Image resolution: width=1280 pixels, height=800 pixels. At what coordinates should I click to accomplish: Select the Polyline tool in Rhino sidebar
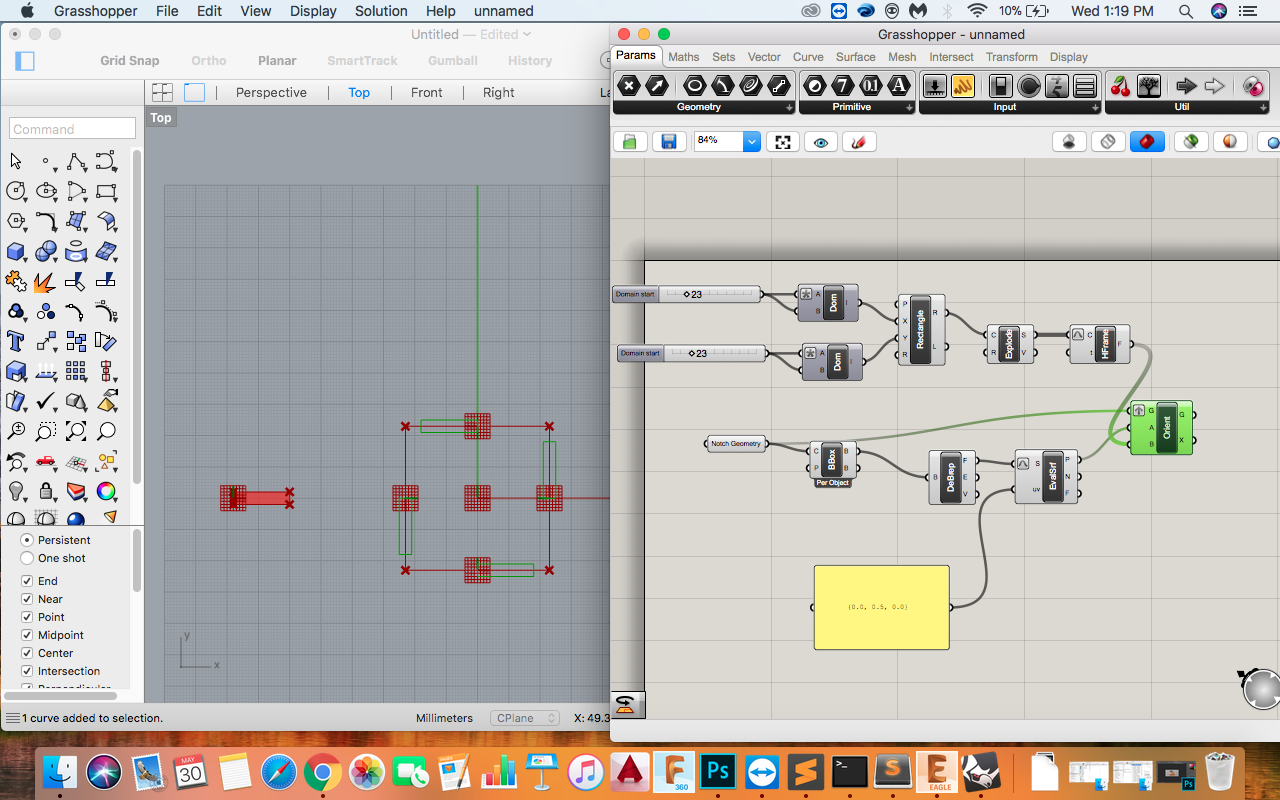click(76, 161)
